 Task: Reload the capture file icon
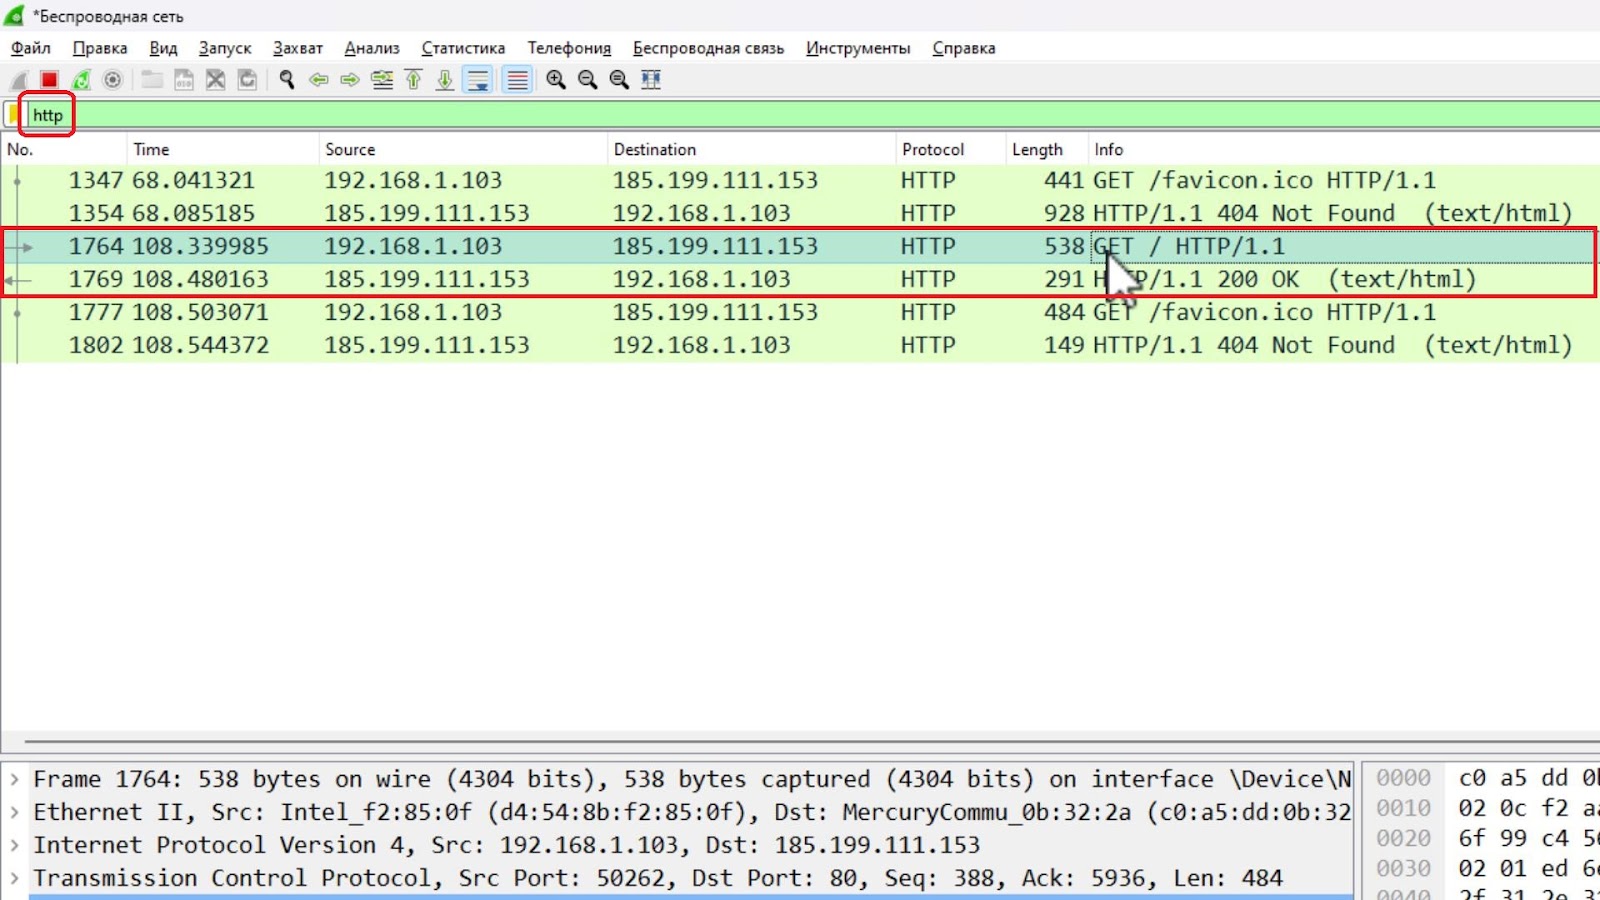pyautogui.click(x=247, y=80)
